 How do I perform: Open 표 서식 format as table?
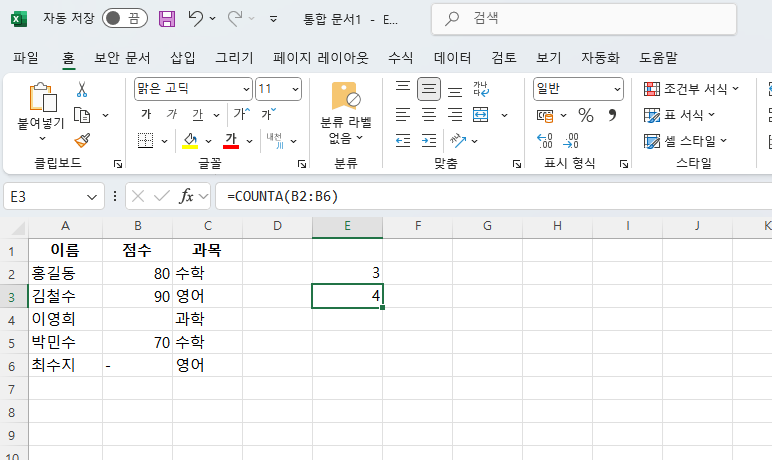[x=679, y=115]
